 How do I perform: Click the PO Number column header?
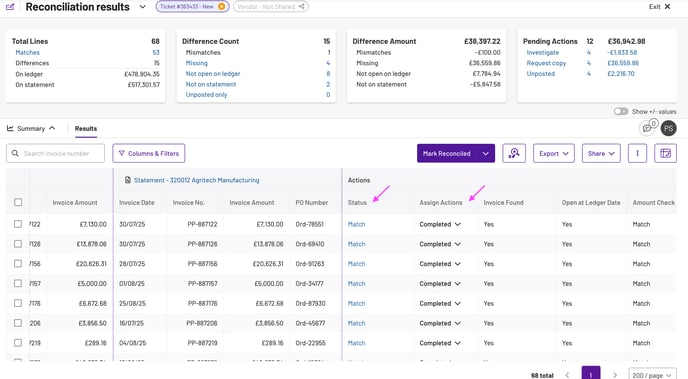pos(312,203)
